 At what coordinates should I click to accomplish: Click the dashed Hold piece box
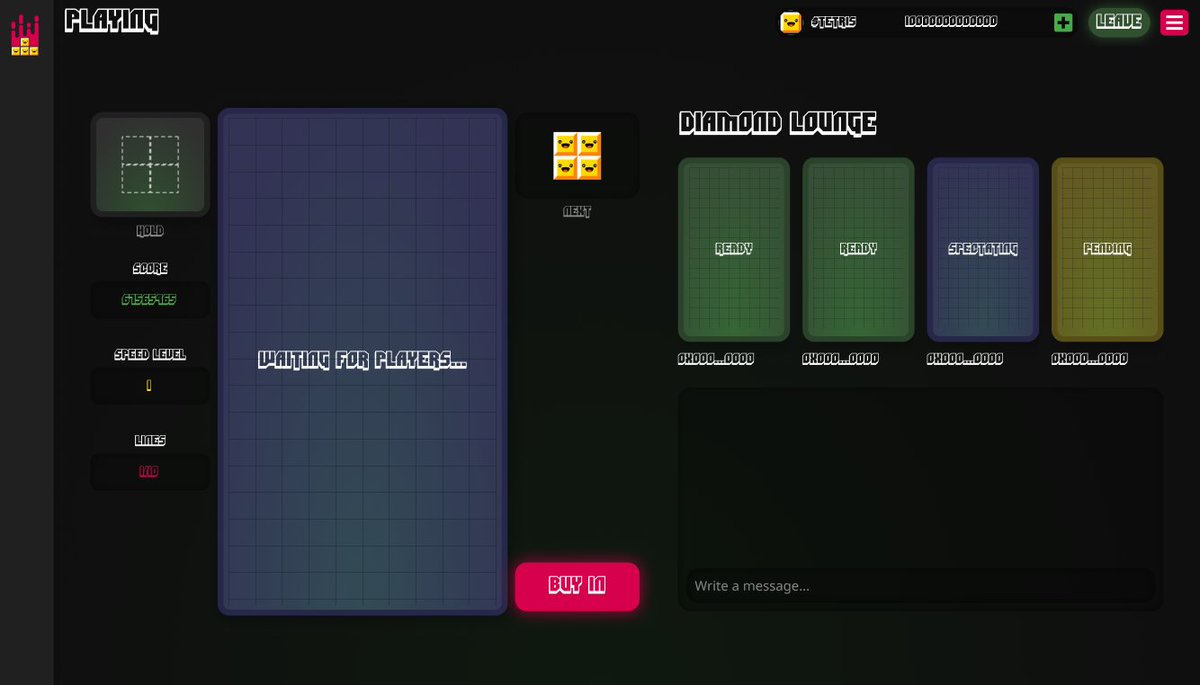click(x=150, y=165)
